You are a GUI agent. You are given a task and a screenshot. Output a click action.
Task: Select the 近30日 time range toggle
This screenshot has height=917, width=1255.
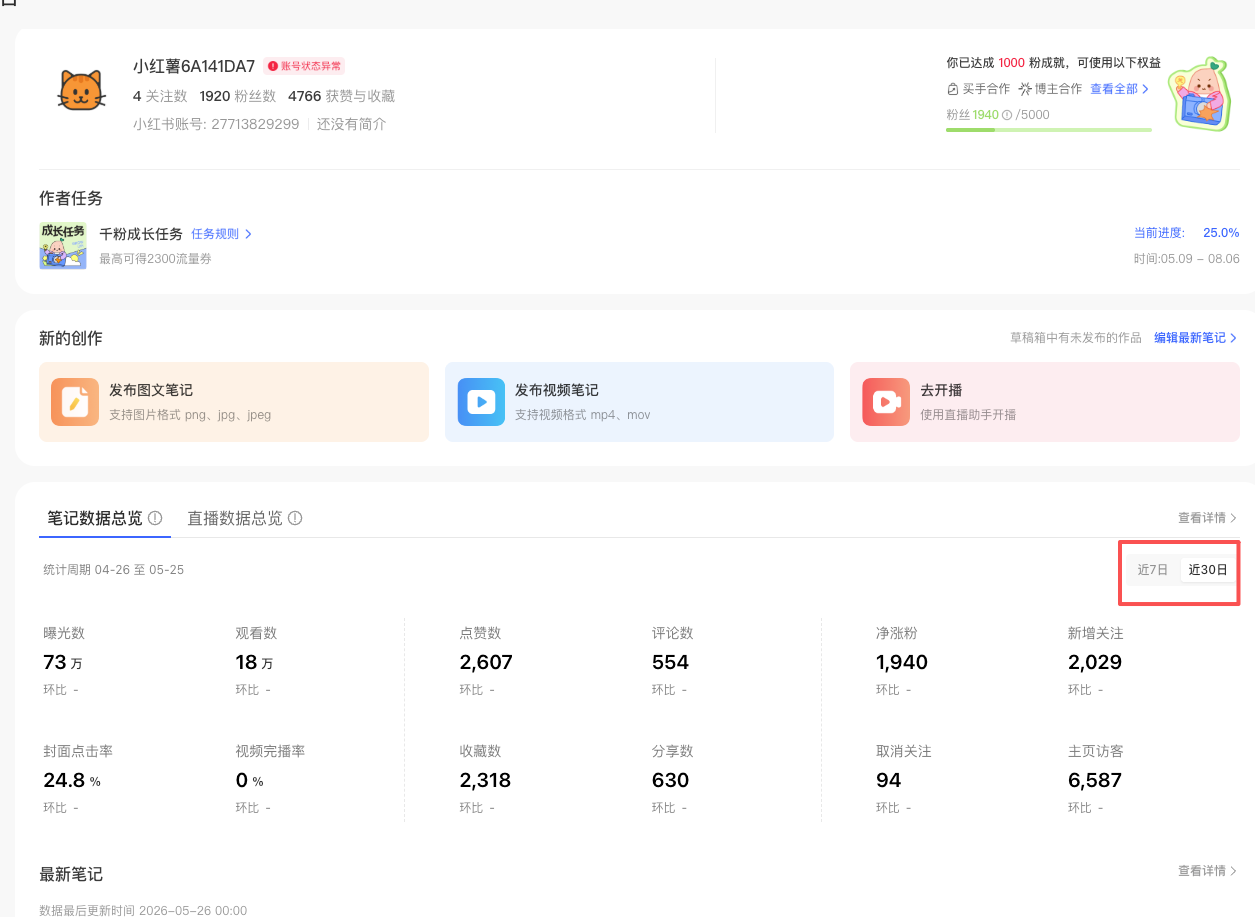[x=1207, y=570]
